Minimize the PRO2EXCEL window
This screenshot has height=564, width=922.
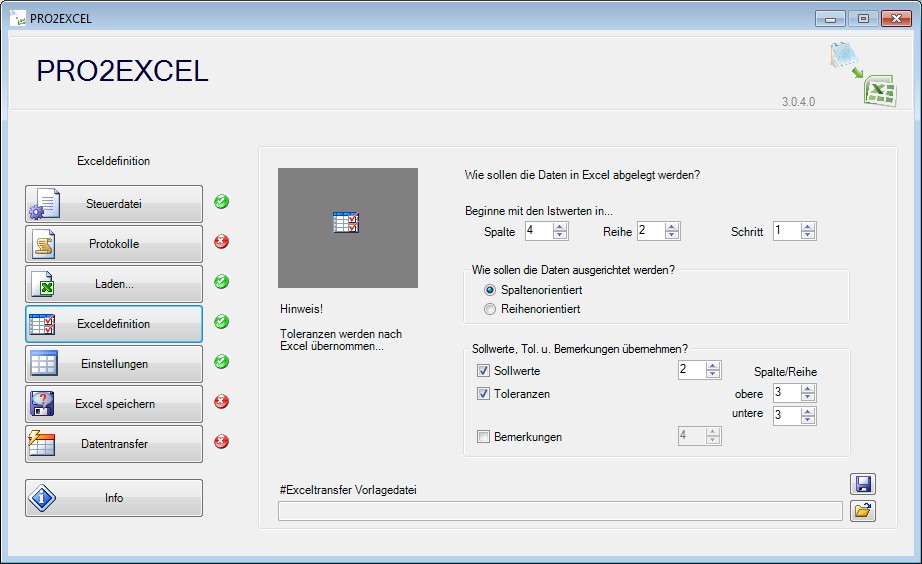tap(830, 19)
